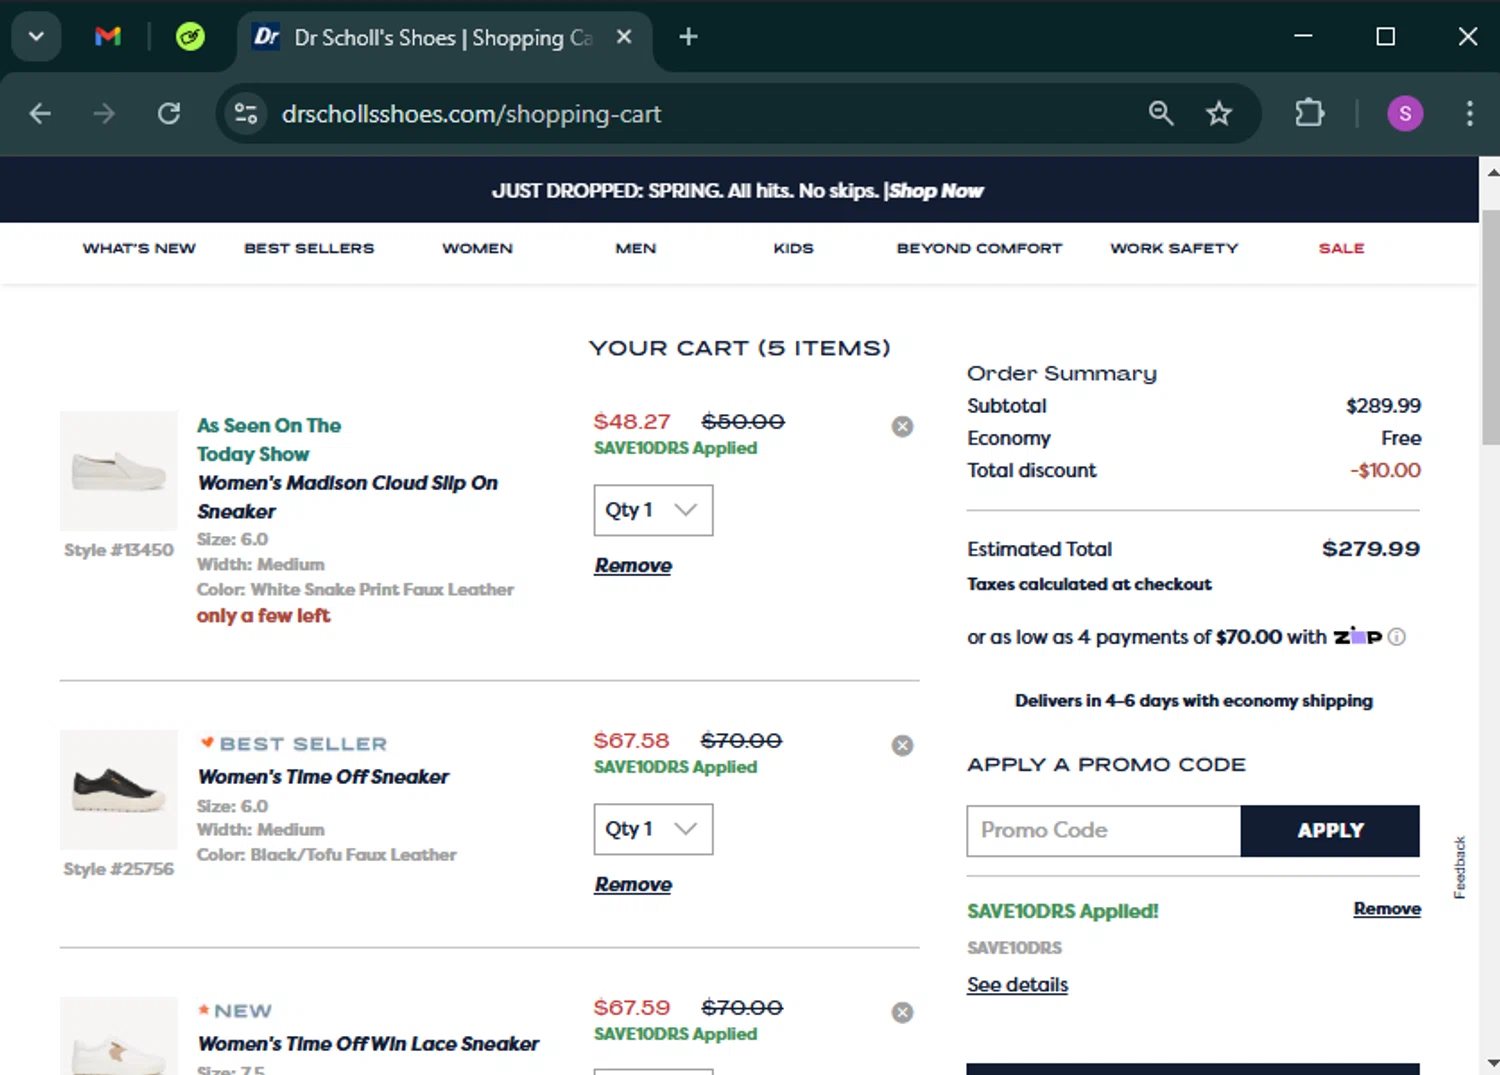Open the Feedback side tab
Viewport: 1500px width, 1075px height.
click(x=1460, y=867)
